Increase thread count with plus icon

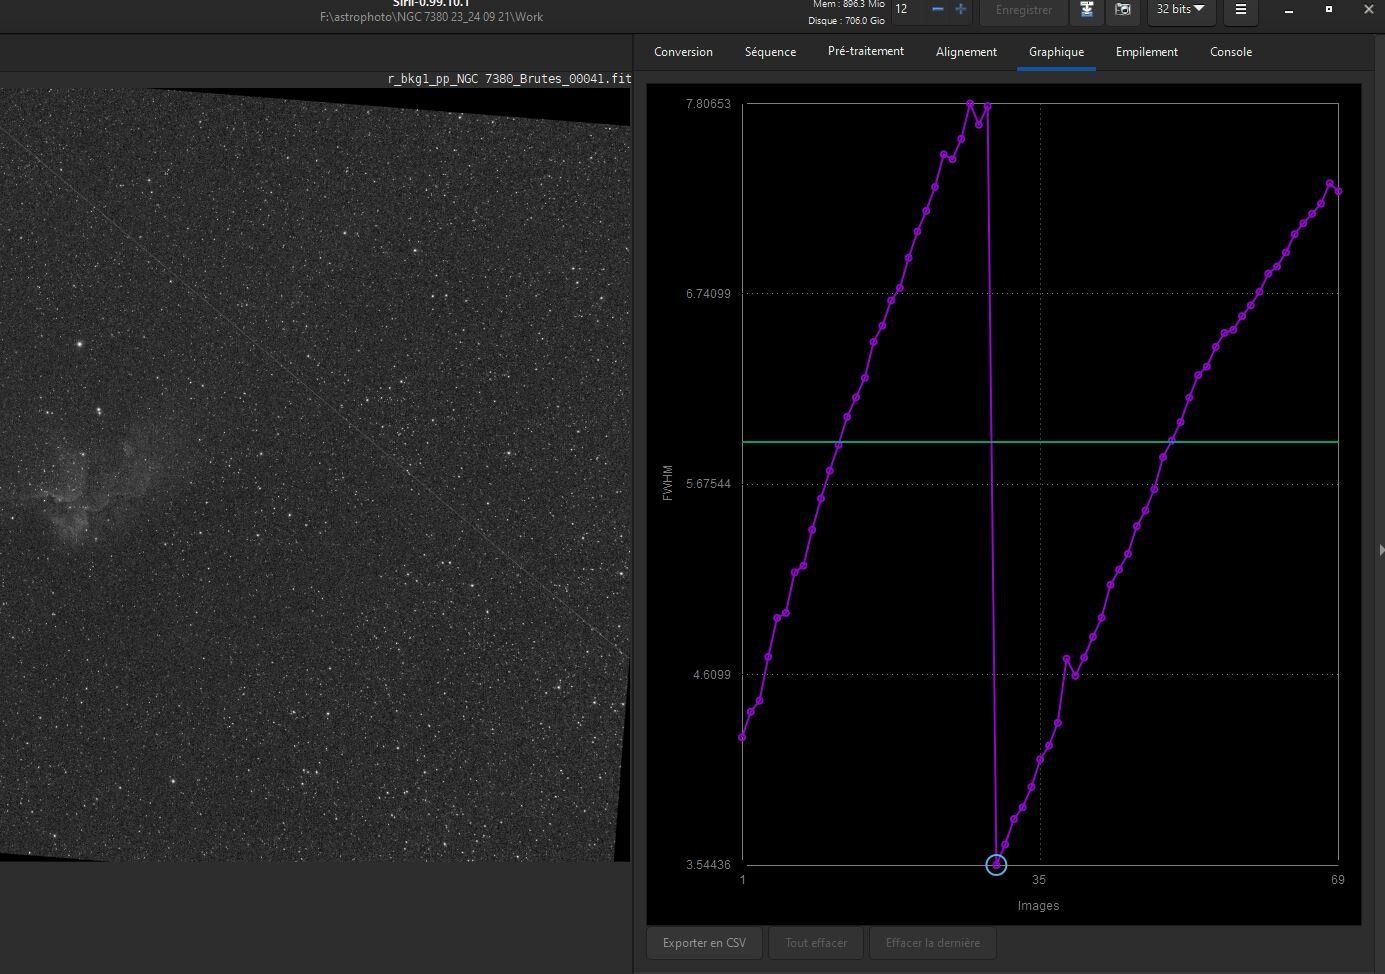[961, 9]
